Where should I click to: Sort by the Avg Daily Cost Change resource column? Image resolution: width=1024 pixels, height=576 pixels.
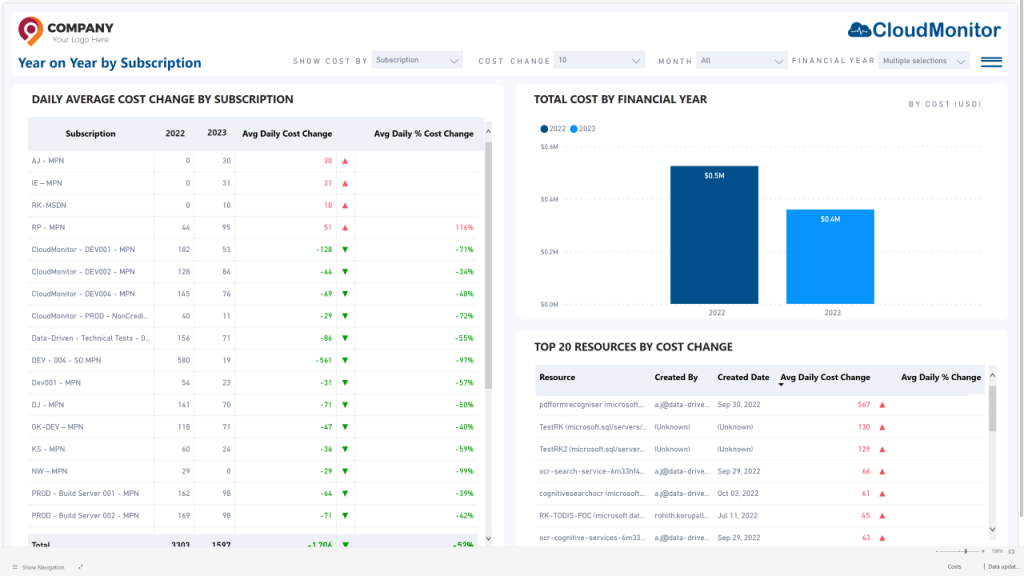825,377
